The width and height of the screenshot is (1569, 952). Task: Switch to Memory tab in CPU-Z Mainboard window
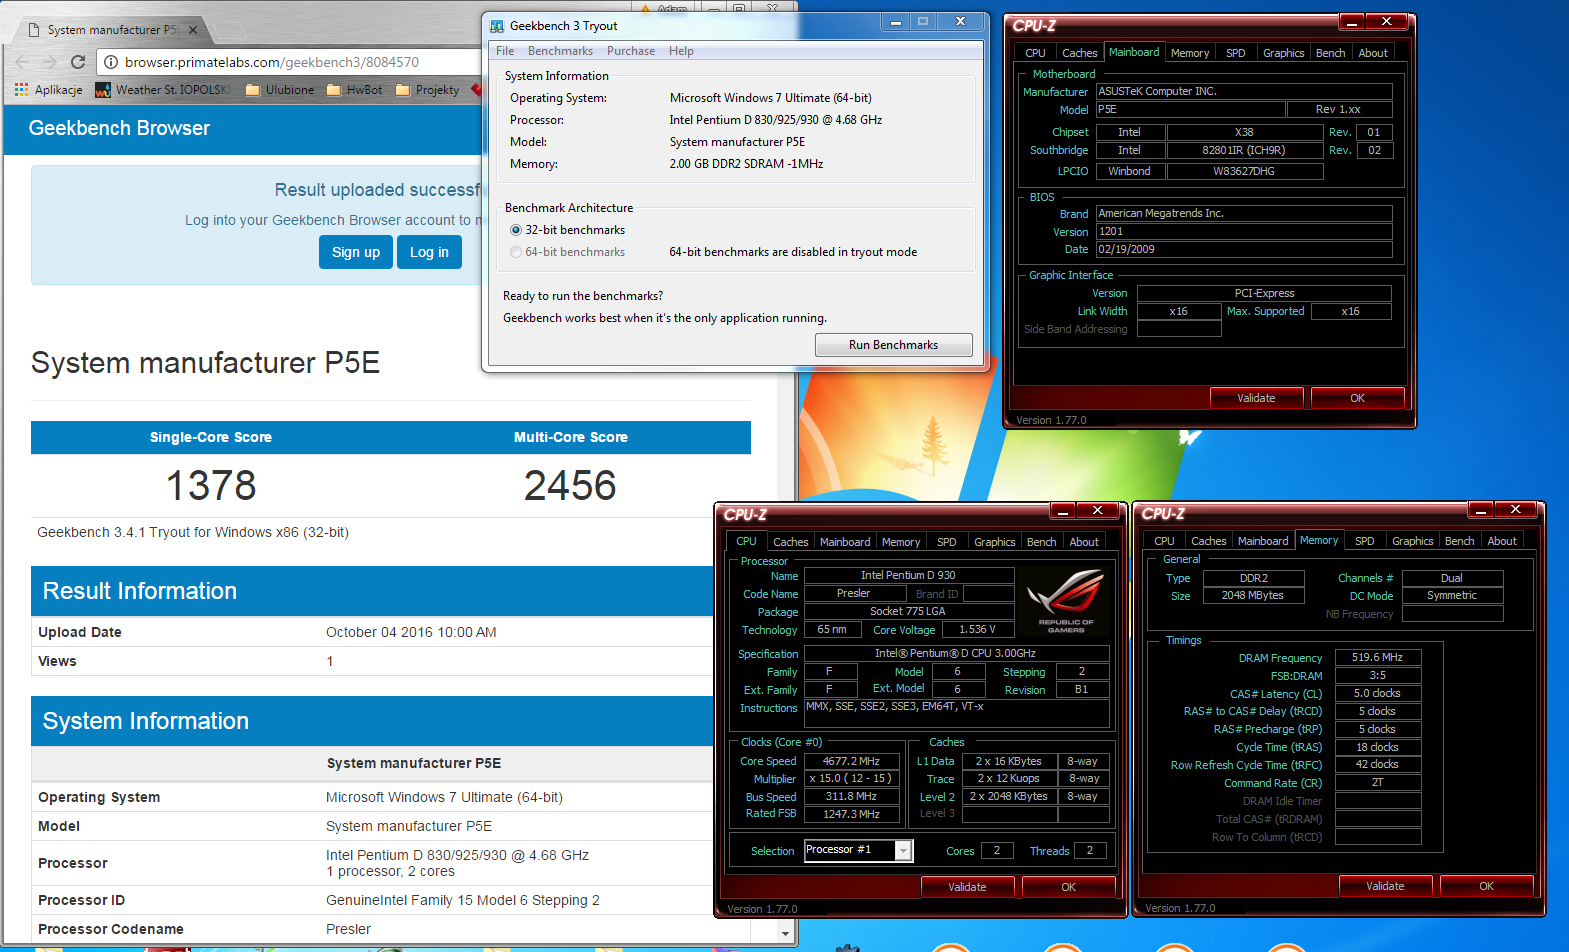pyautogui.click(x=1190, y=53)
